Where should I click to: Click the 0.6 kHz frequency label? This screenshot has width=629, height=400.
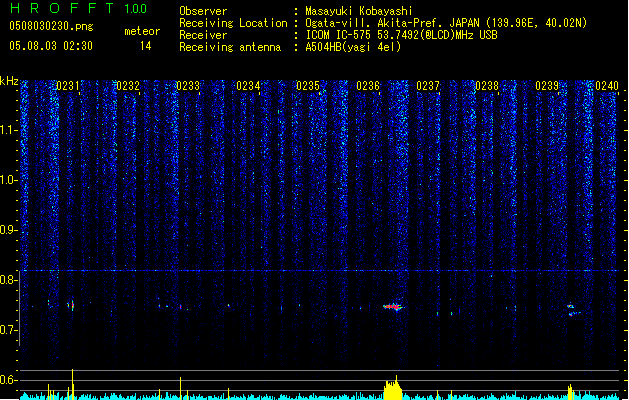point(8,380)
